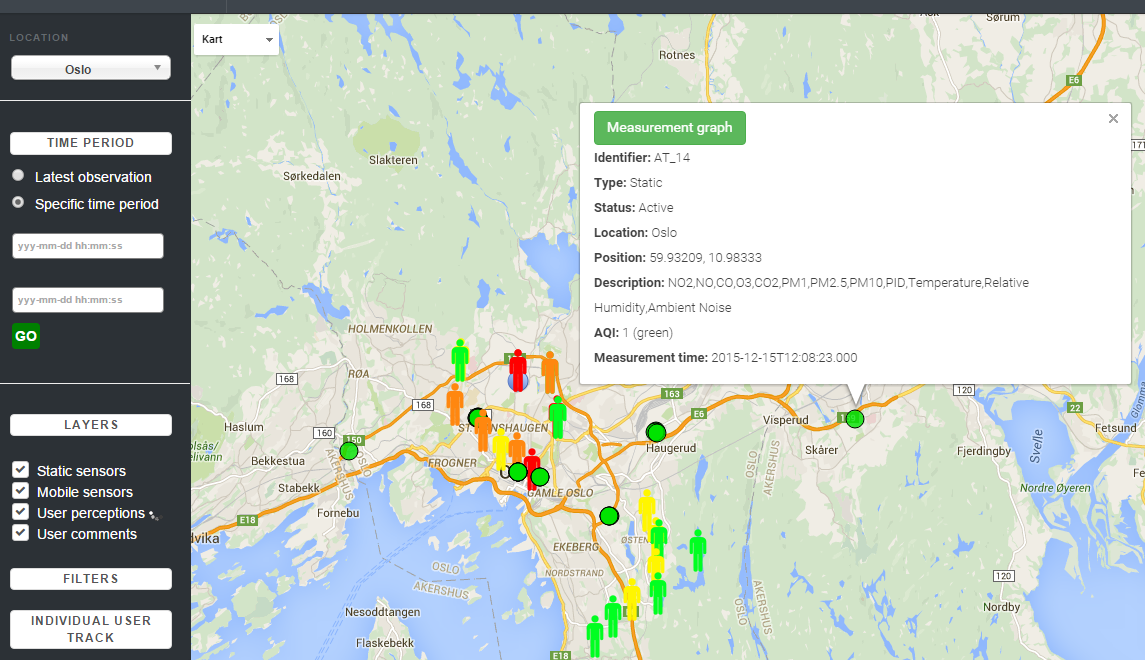Image resolution: width=1145 pixels, height=660 pixels.
Task: Click the 'Type: Static' line in popup
Action: 628,183
